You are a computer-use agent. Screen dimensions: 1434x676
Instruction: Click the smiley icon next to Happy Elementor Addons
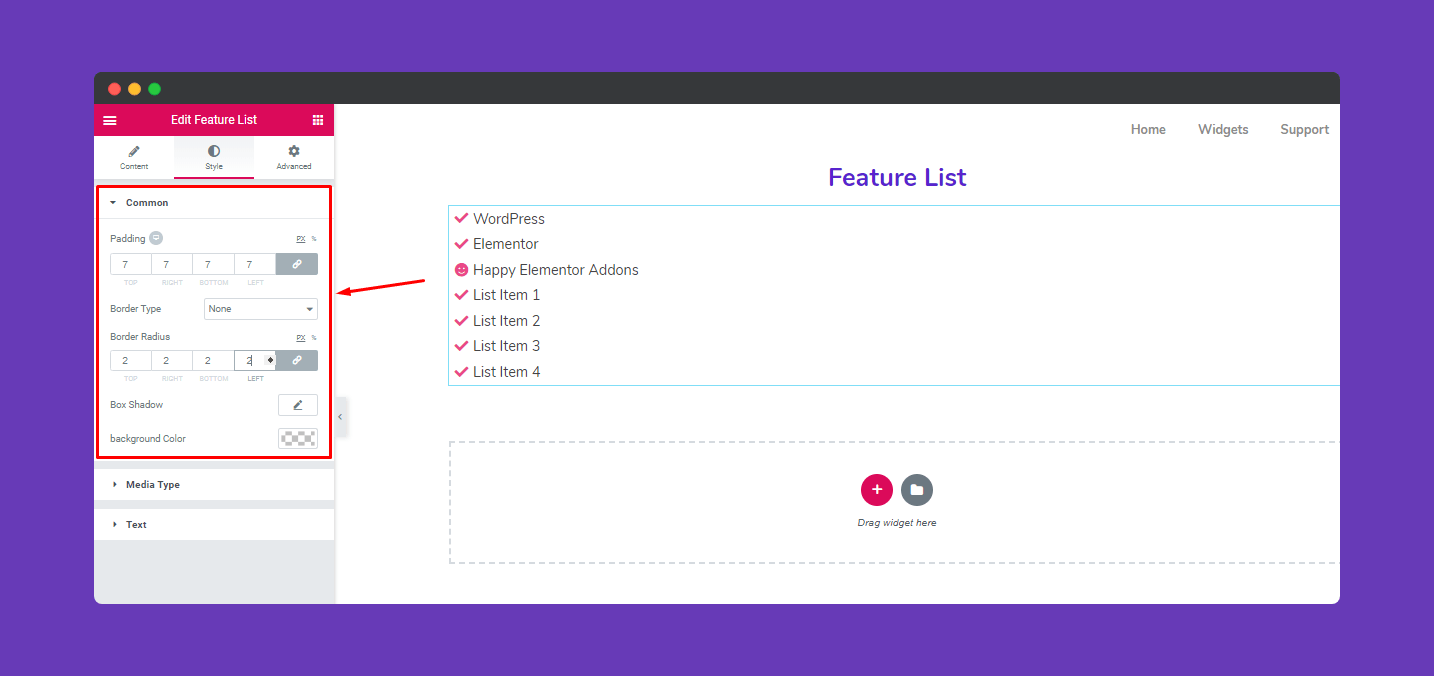tap(461, 270)
